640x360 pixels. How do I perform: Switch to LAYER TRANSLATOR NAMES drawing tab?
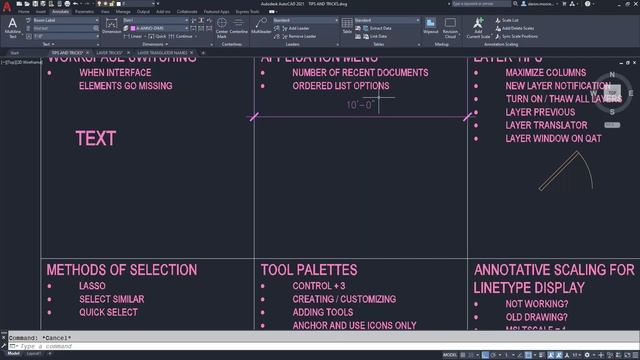click(162, 53)
